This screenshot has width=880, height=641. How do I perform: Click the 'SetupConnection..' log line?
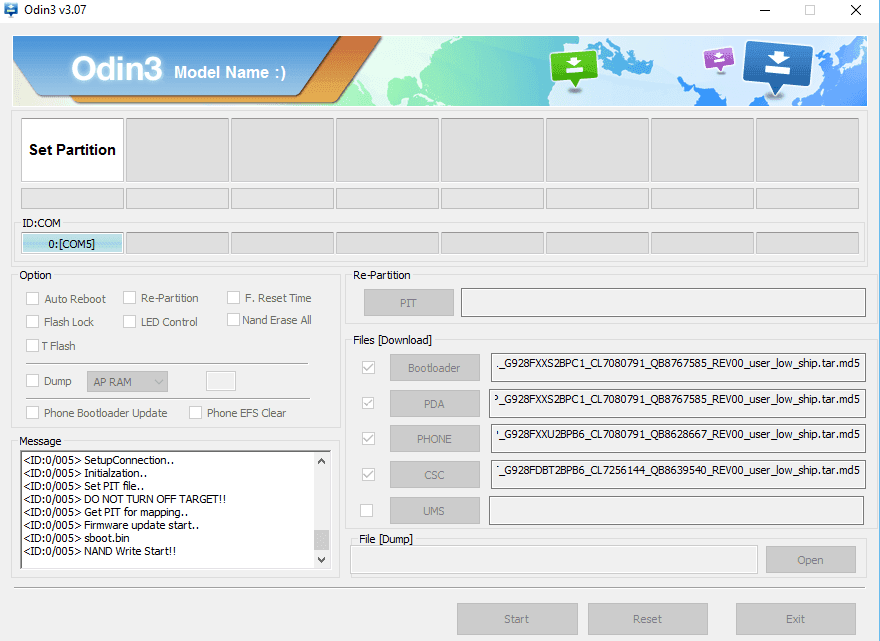[x=99, y=460]
